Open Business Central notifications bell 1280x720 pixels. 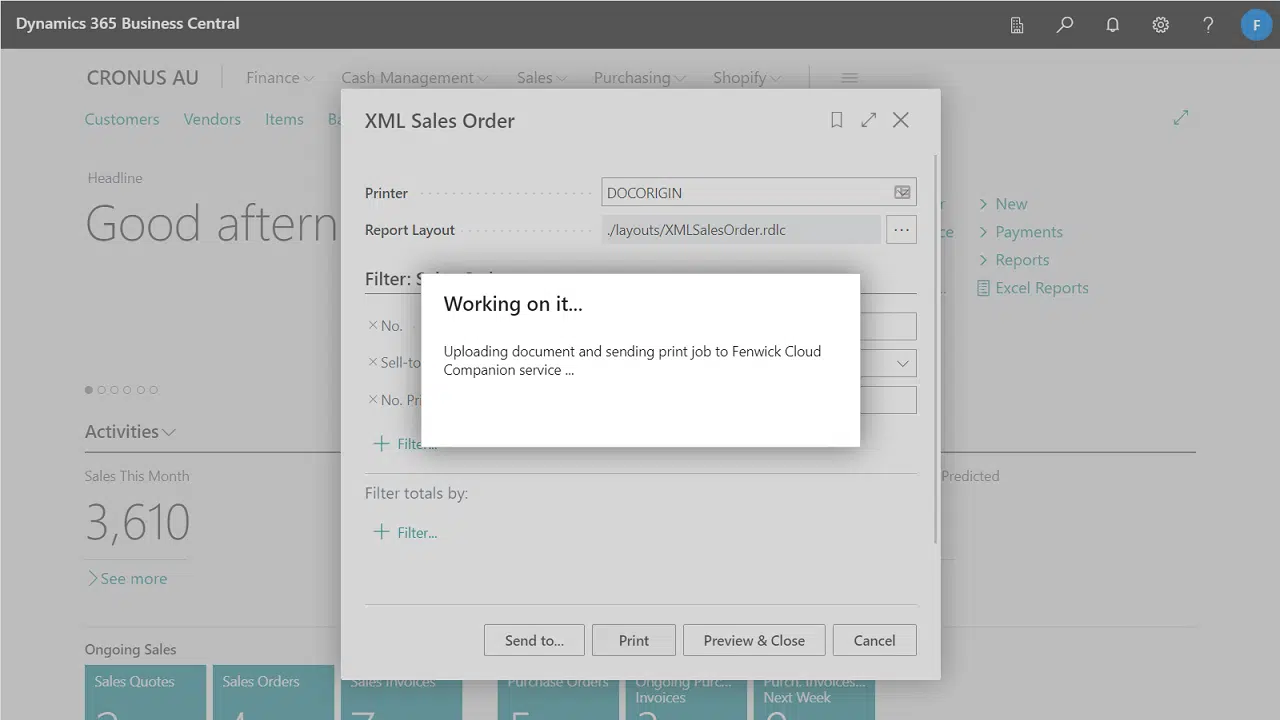(x=1112, y=24)
